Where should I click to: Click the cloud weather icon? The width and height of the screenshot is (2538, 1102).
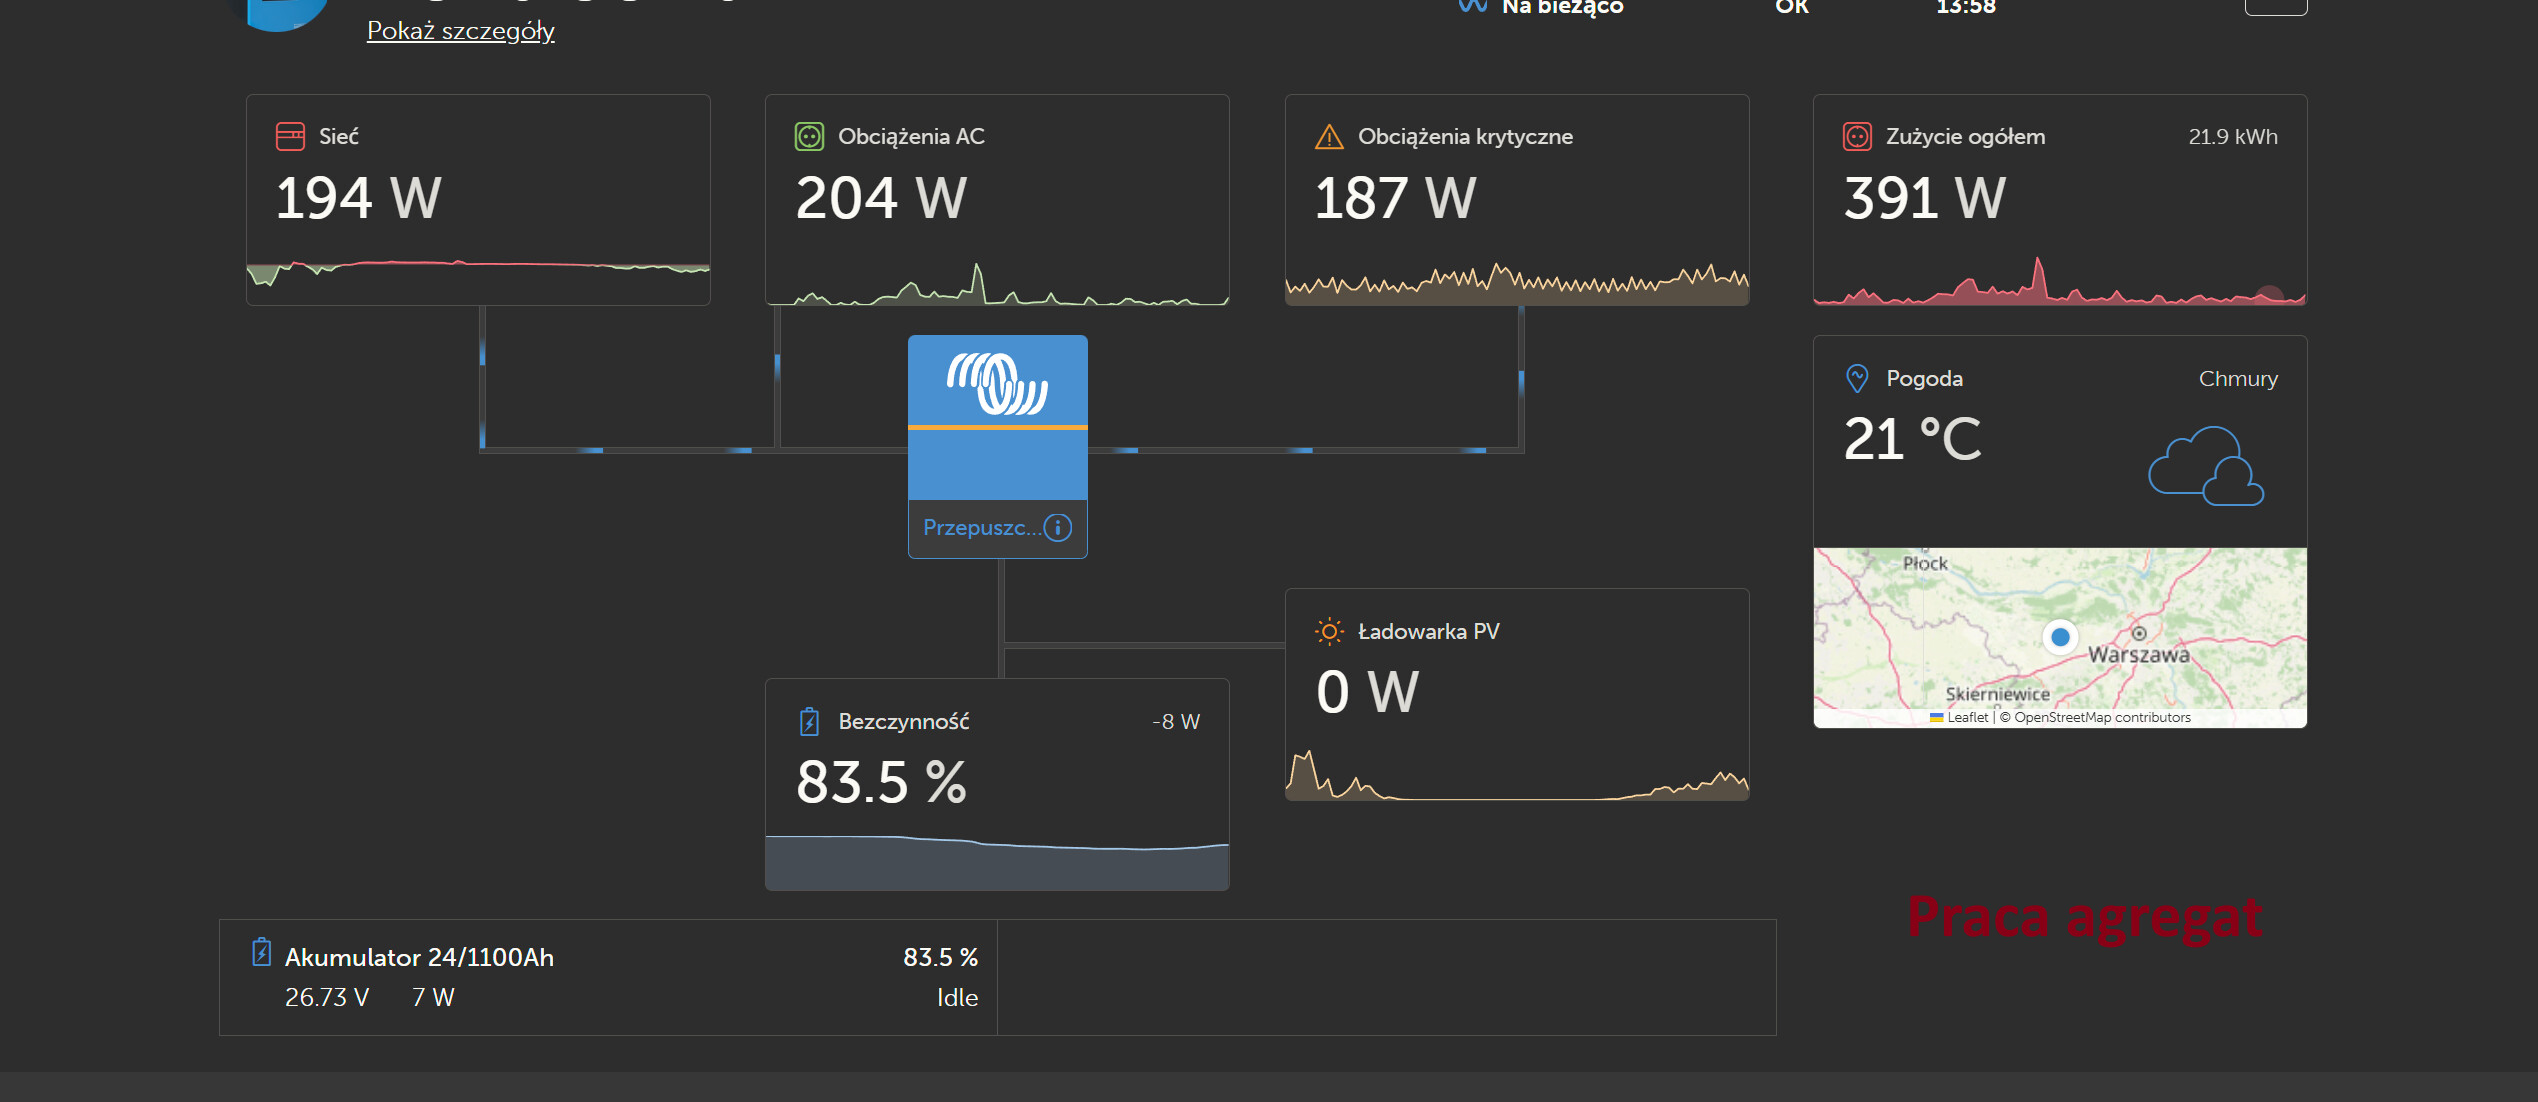(x=2206, y=466)
